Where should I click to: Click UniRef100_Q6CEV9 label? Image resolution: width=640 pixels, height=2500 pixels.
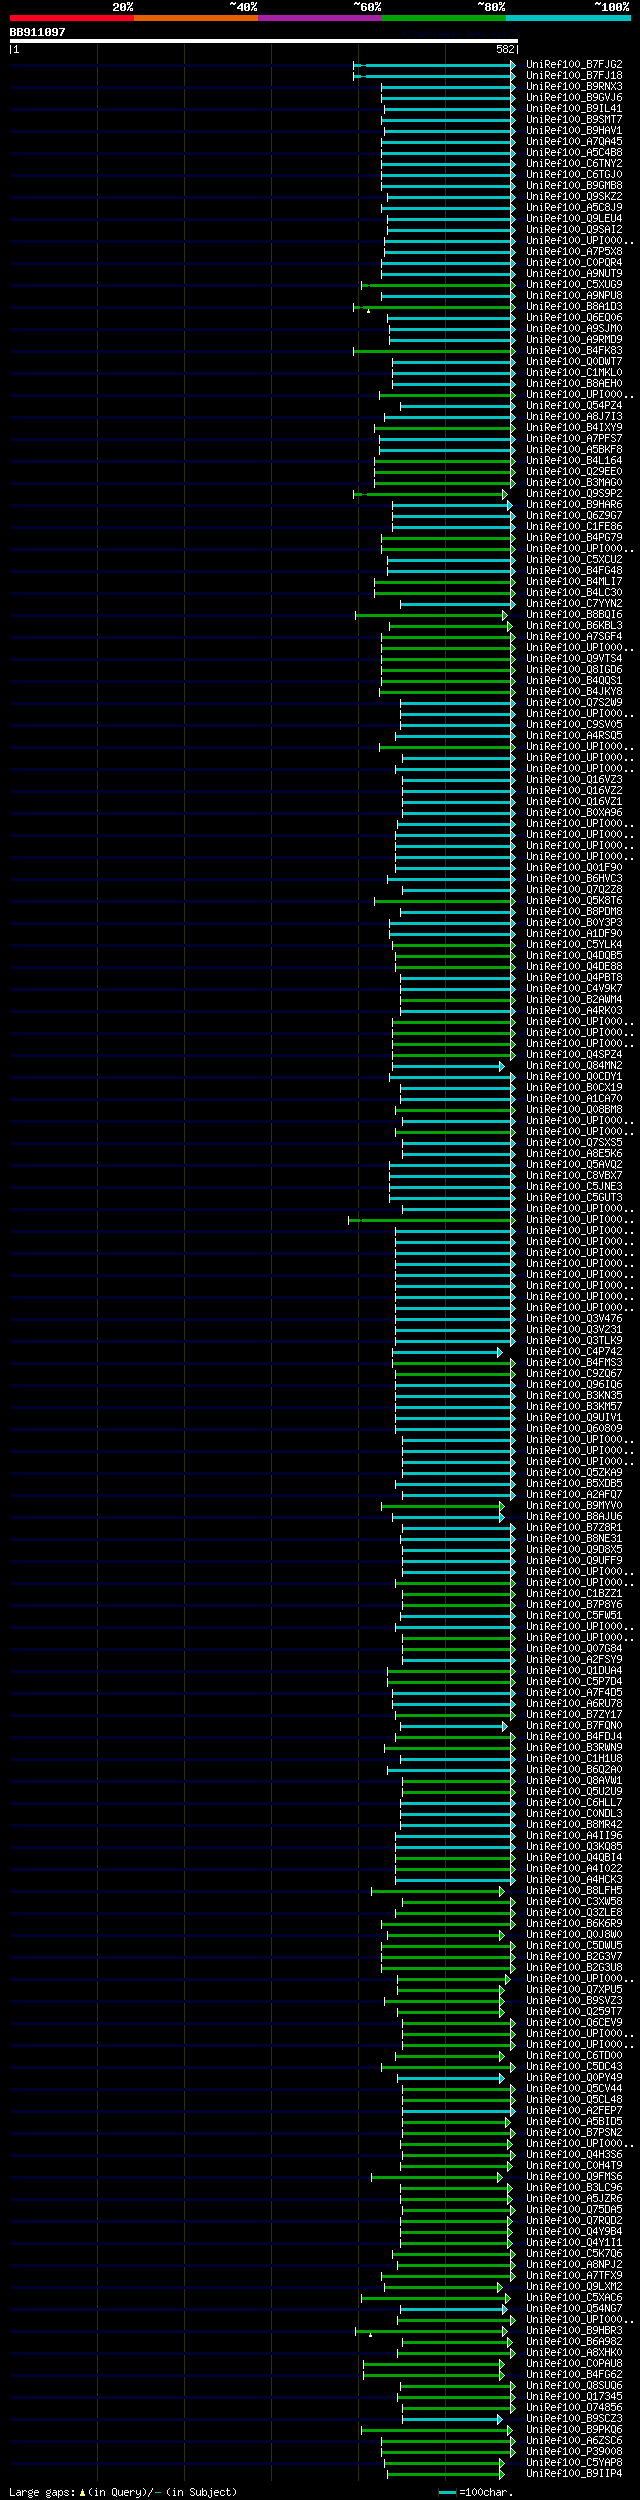574,2022
